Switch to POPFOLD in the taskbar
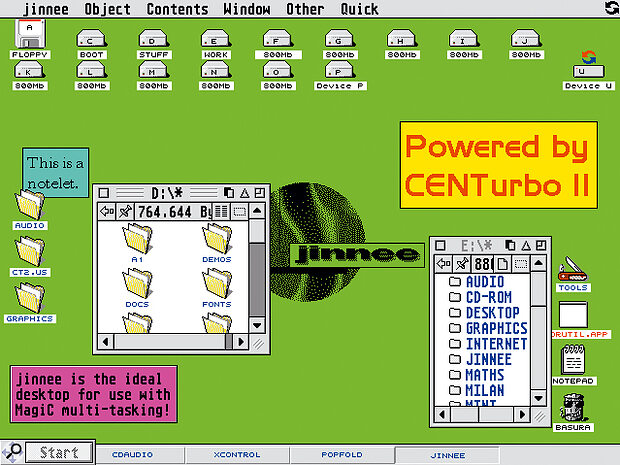This screenshot has height=465, width=620. coord(342,455)
